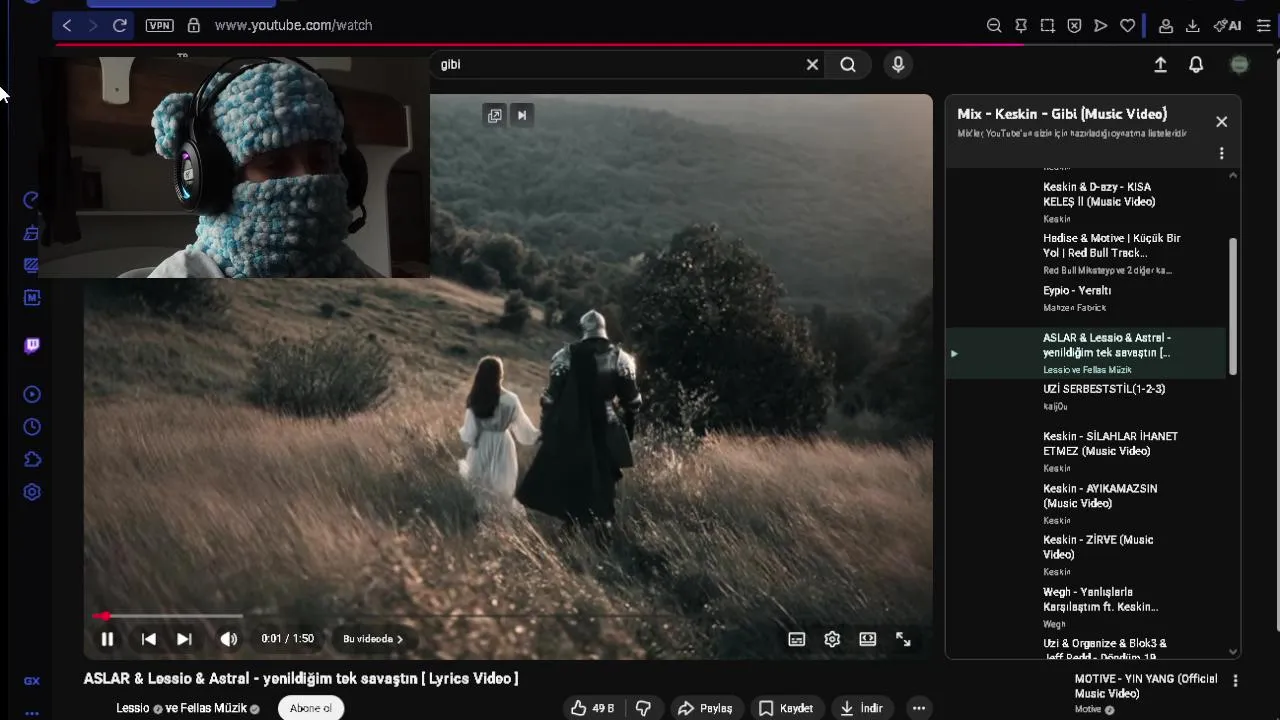Open the snapshot capture tool
The width and height of the screenshot is (1280, 720).
(1047, 26)
